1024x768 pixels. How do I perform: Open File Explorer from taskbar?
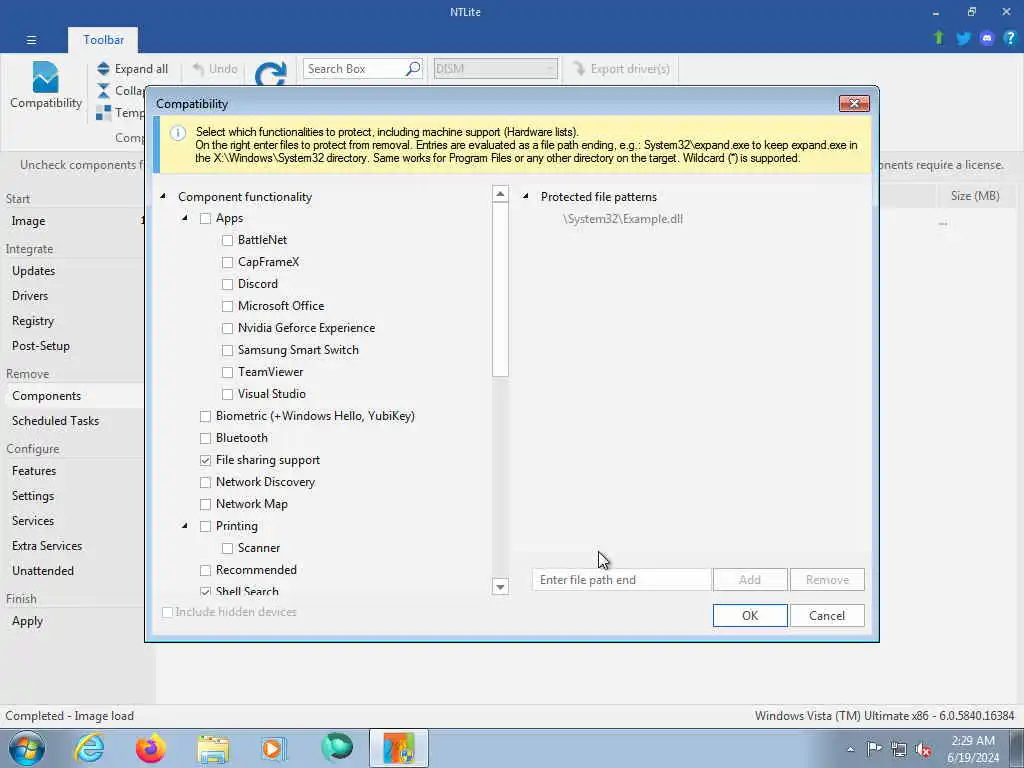point(213,749)
